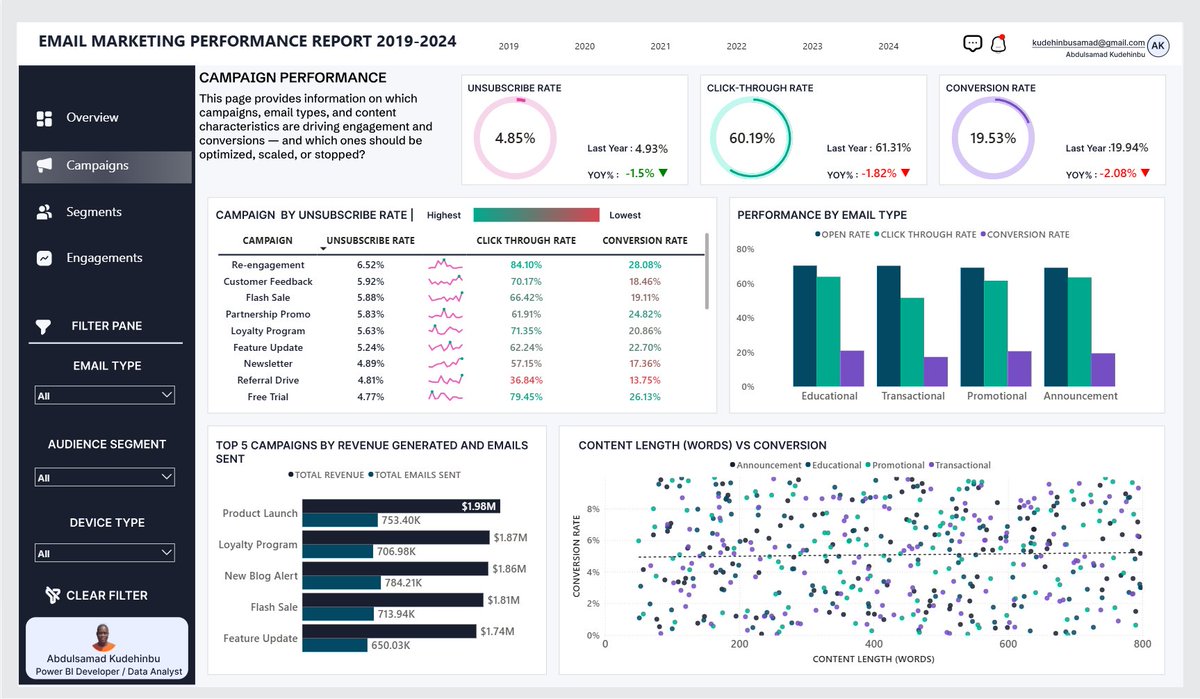Screen dimensions: 1200x699
Task: Click the Transactional conversion rate bar
Action: click(x=935, y=372)
